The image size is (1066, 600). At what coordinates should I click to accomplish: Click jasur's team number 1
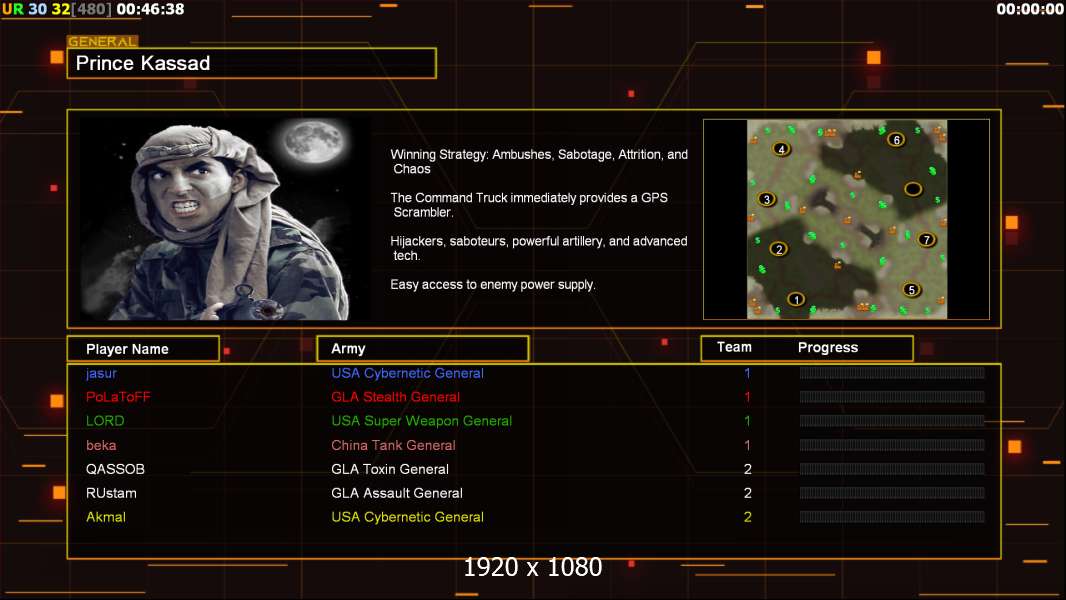point(747,373)
